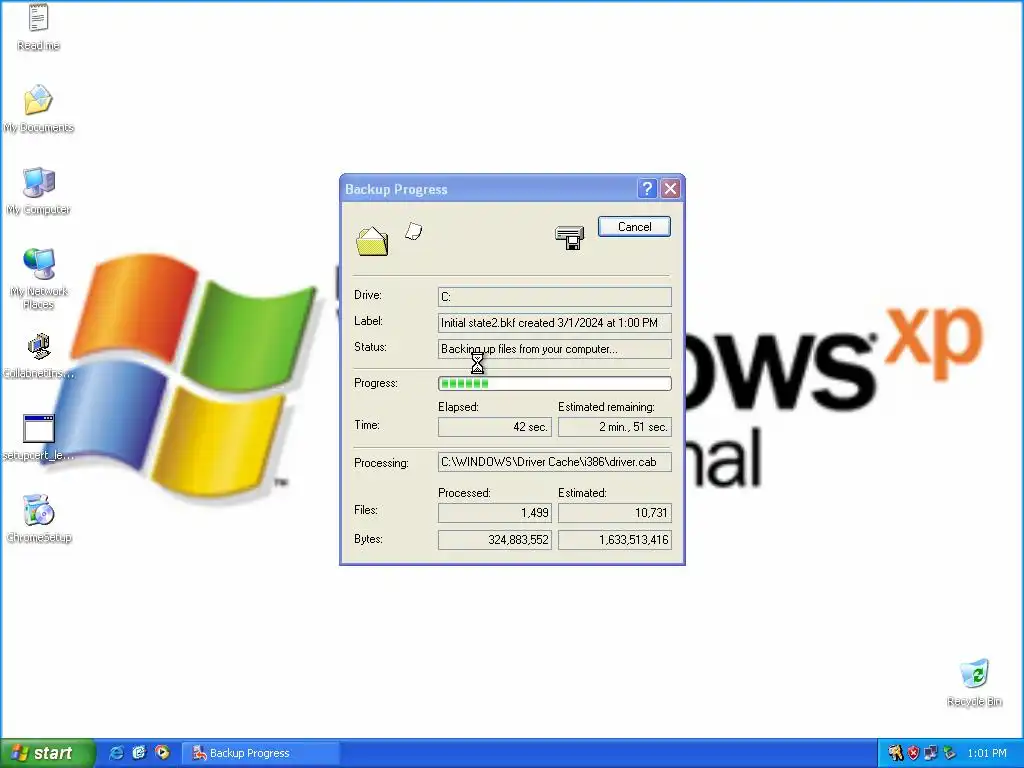The width and height of the screenshot is (1024, 768).
Task: Click the Label field with Initial state2.bkf
Action: point(554,323)
